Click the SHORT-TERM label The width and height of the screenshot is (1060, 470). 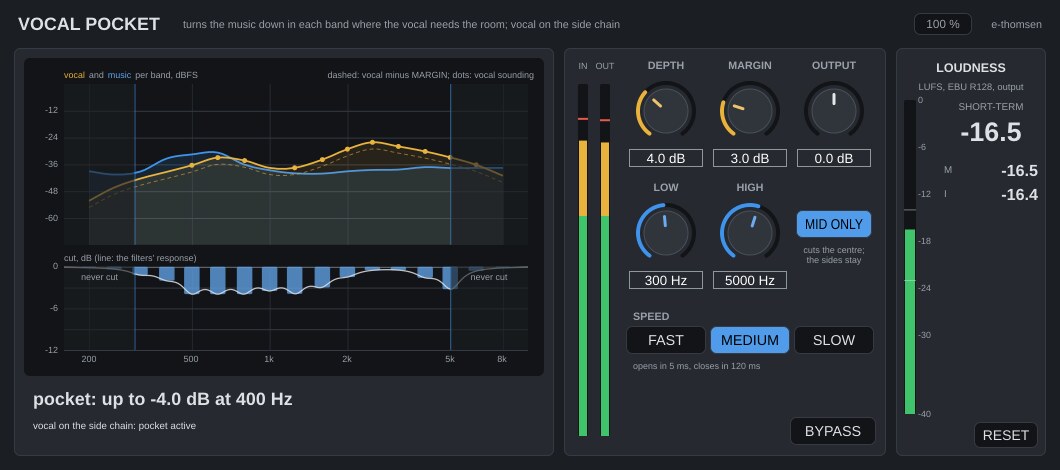(990, 107)
